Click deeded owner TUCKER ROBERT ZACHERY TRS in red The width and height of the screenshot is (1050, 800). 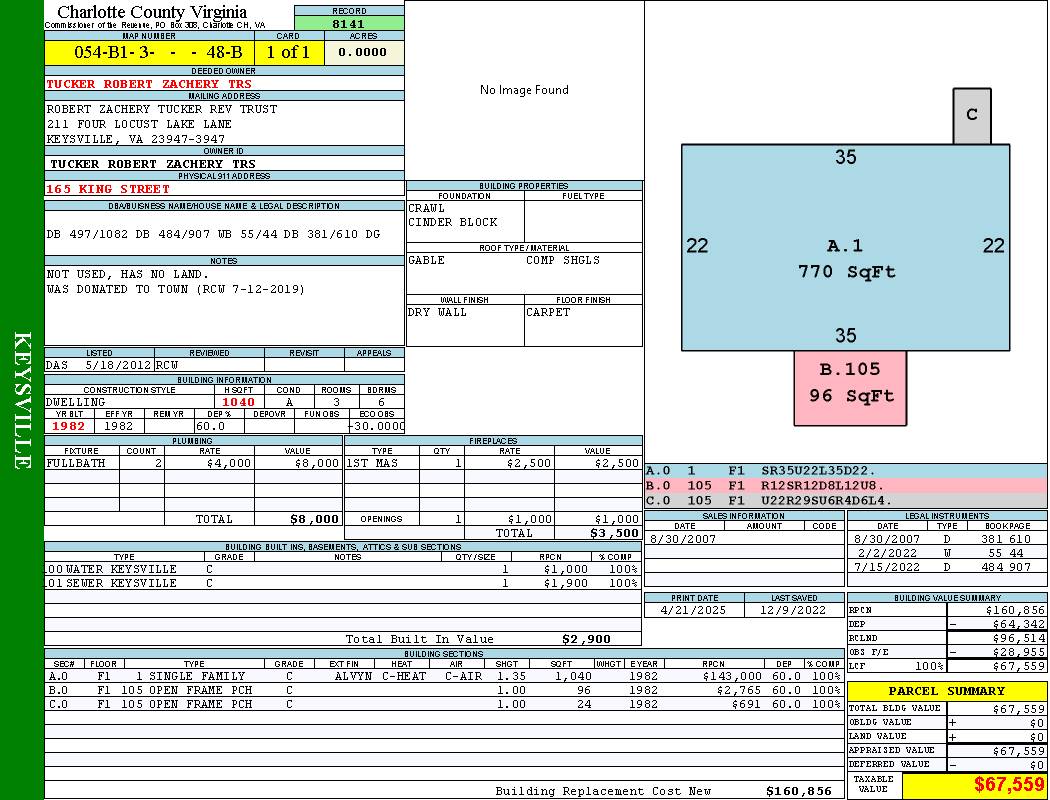[x=149, y=84]
